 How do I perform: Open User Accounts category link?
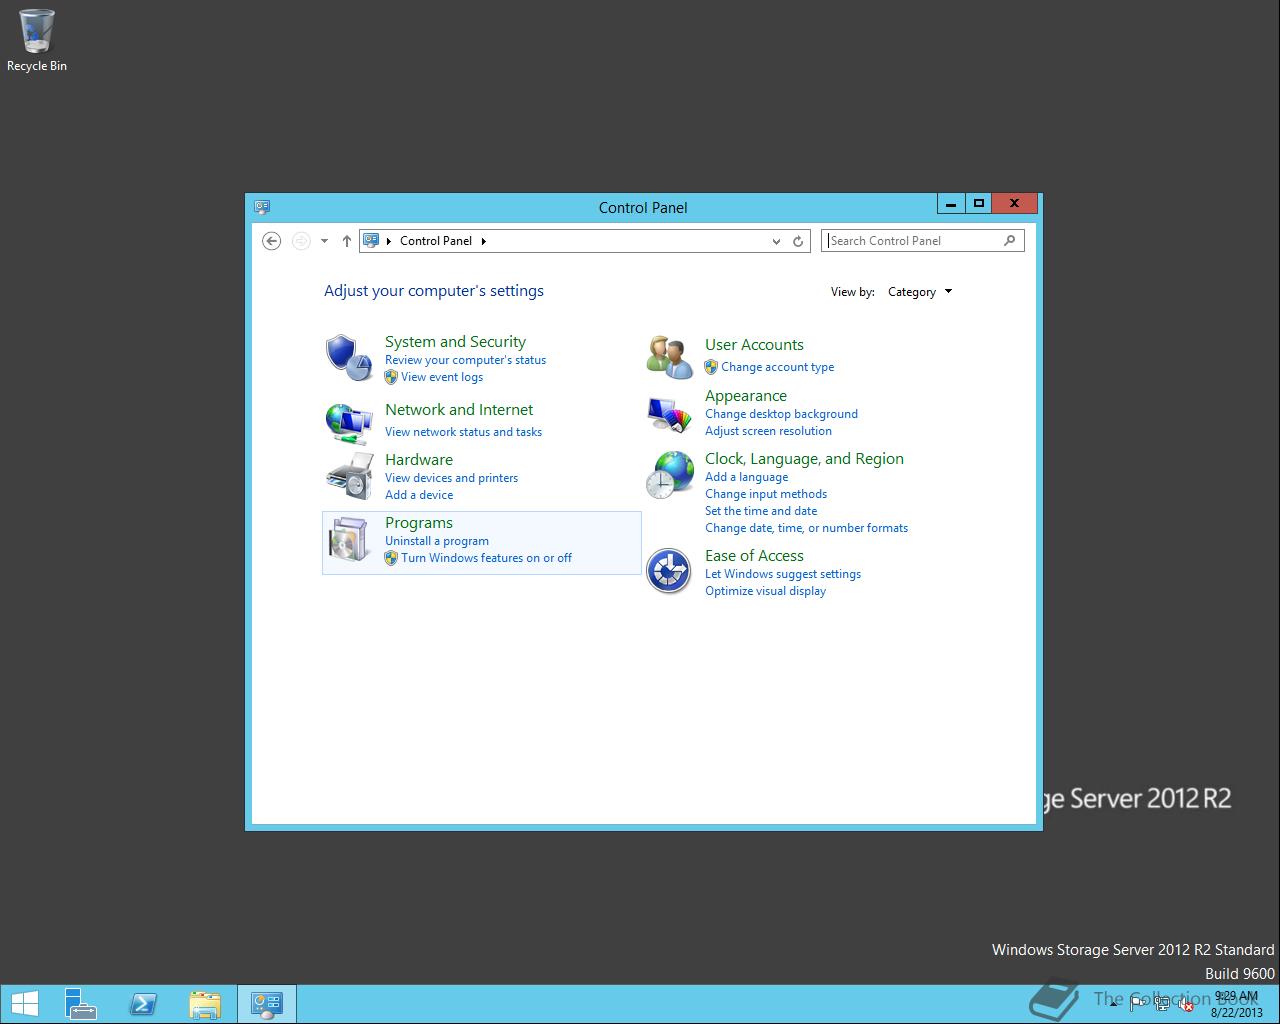tap(754, 345)
